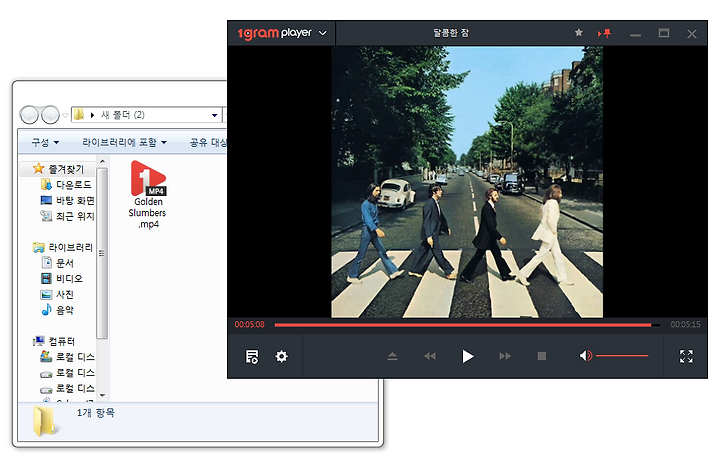Toggle the always-on-top pin icon

point(604,33)
